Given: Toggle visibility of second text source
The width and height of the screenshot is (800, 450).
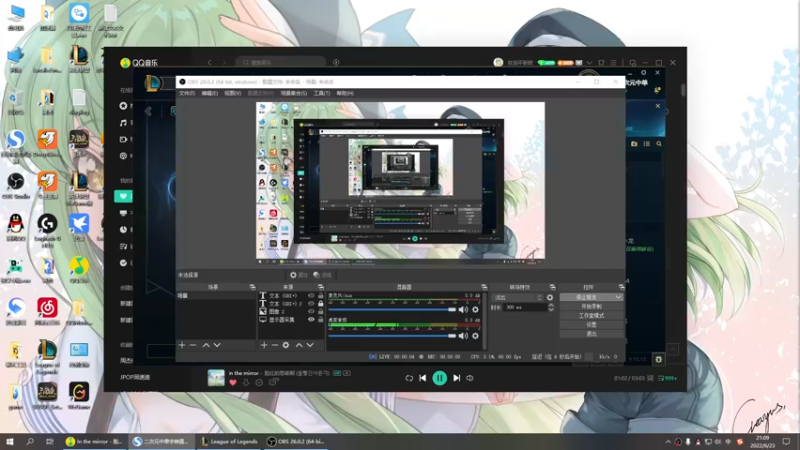Looking at the screenshot, I should 311,304.
